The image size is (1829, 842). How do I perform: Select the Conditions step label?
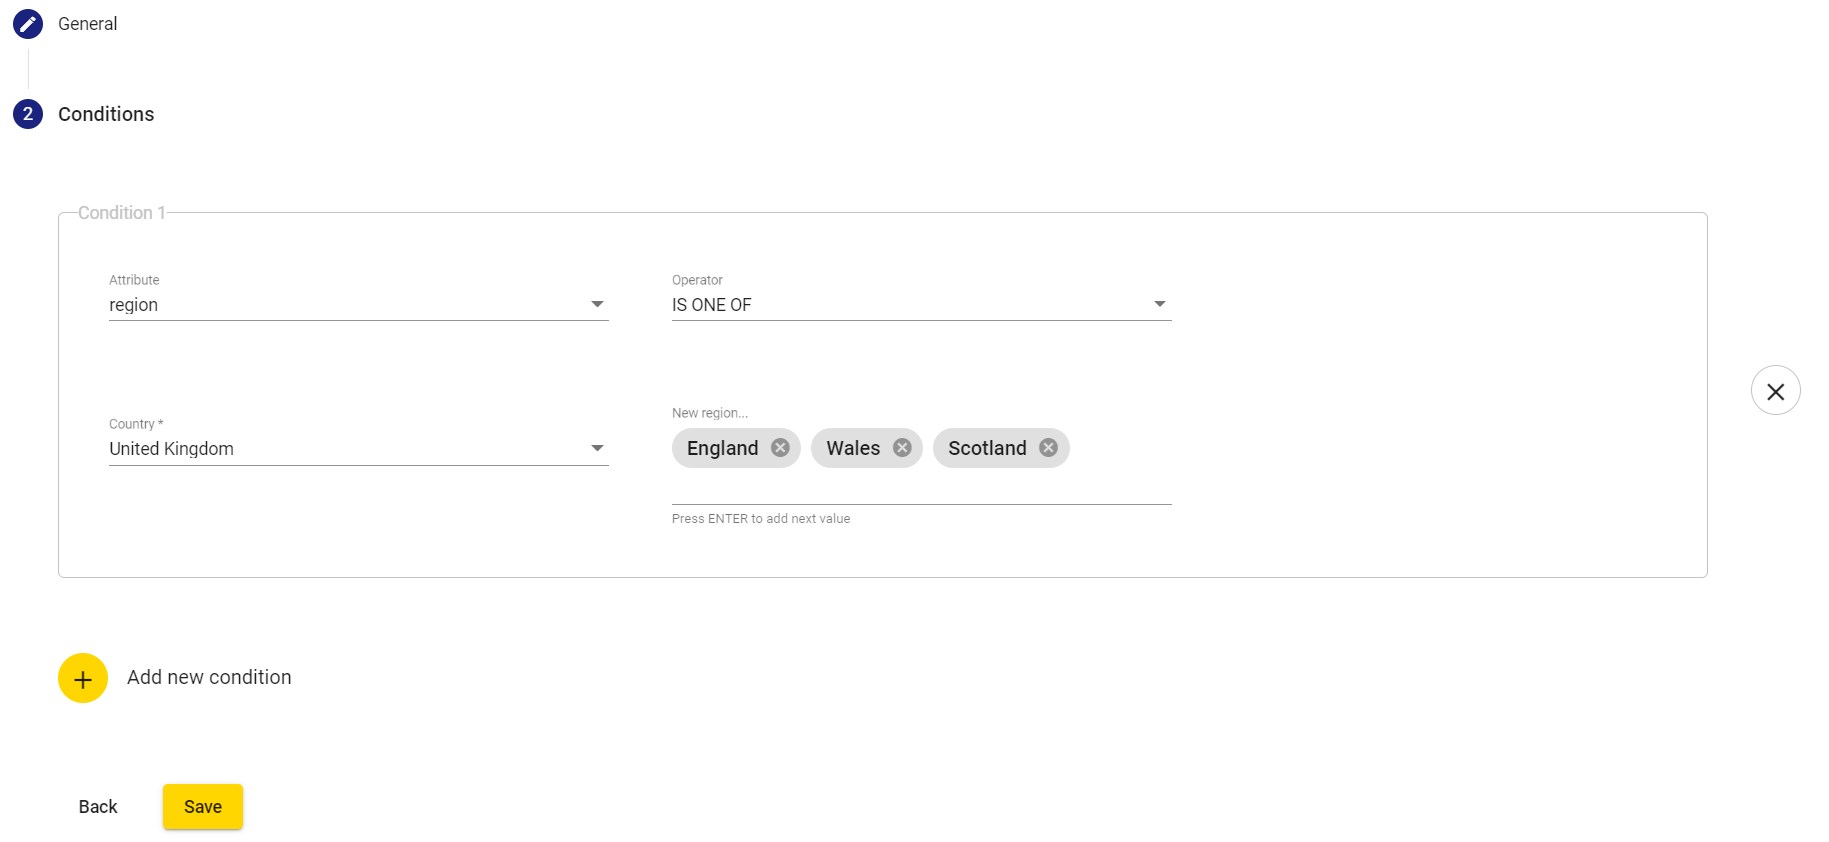pos(106,114)
